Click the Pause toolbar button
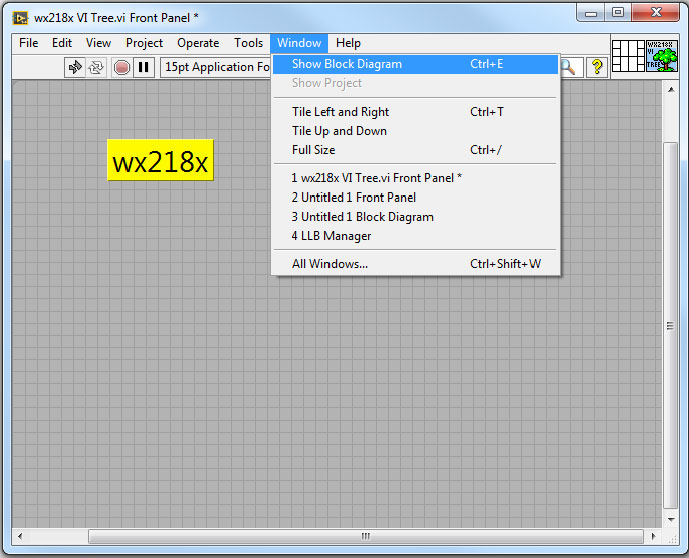 tap(144, 67)
